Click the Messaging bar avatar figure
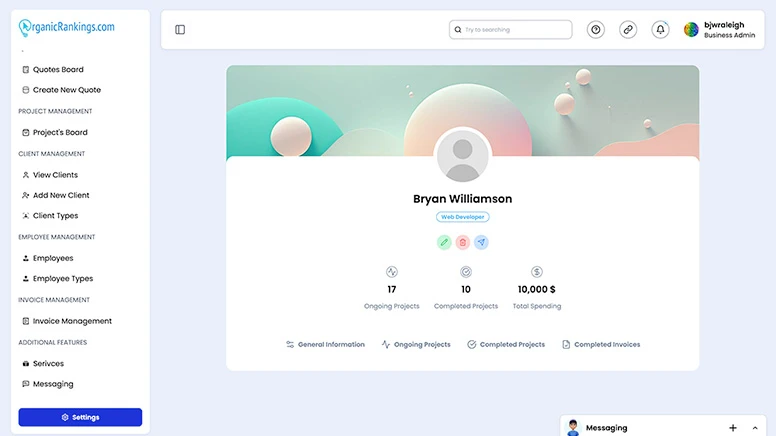The width and height of the screenshot is (776, 436). tap(573, 428)
